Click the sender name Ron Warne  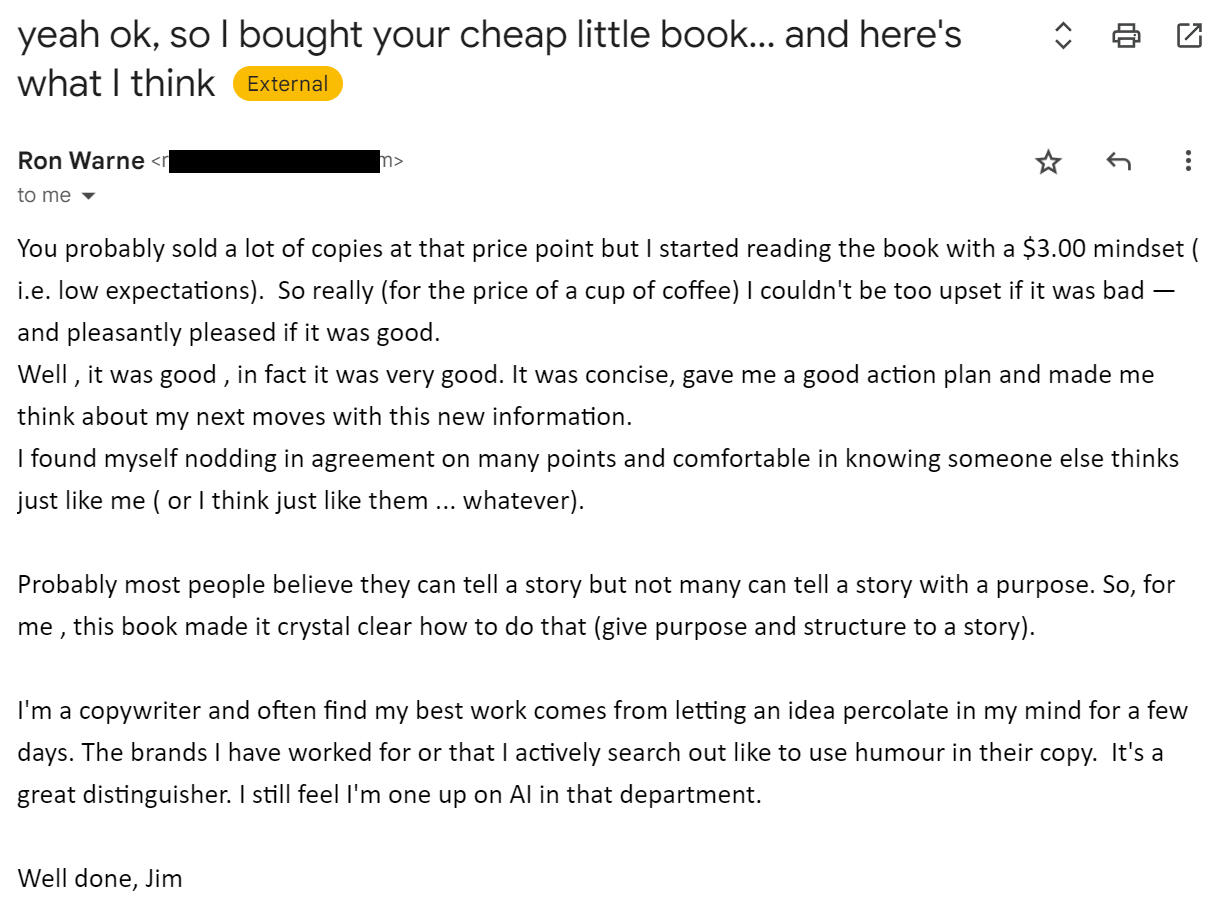click(81, 161)
